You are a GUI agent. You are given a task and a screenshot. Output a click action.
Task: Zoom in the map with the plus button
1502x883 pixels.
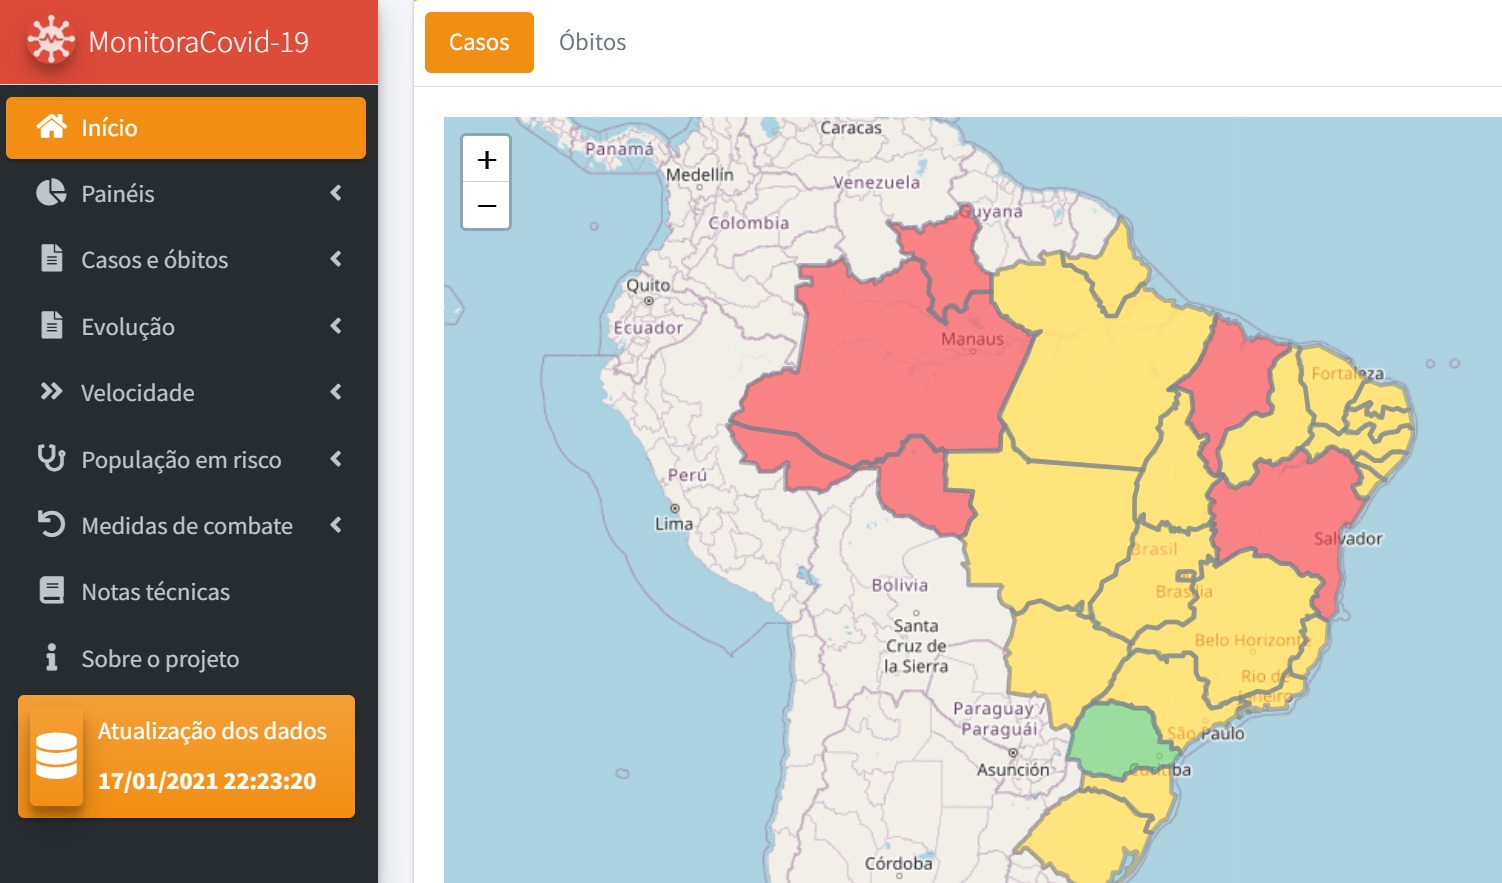click(x=486, y=159)
